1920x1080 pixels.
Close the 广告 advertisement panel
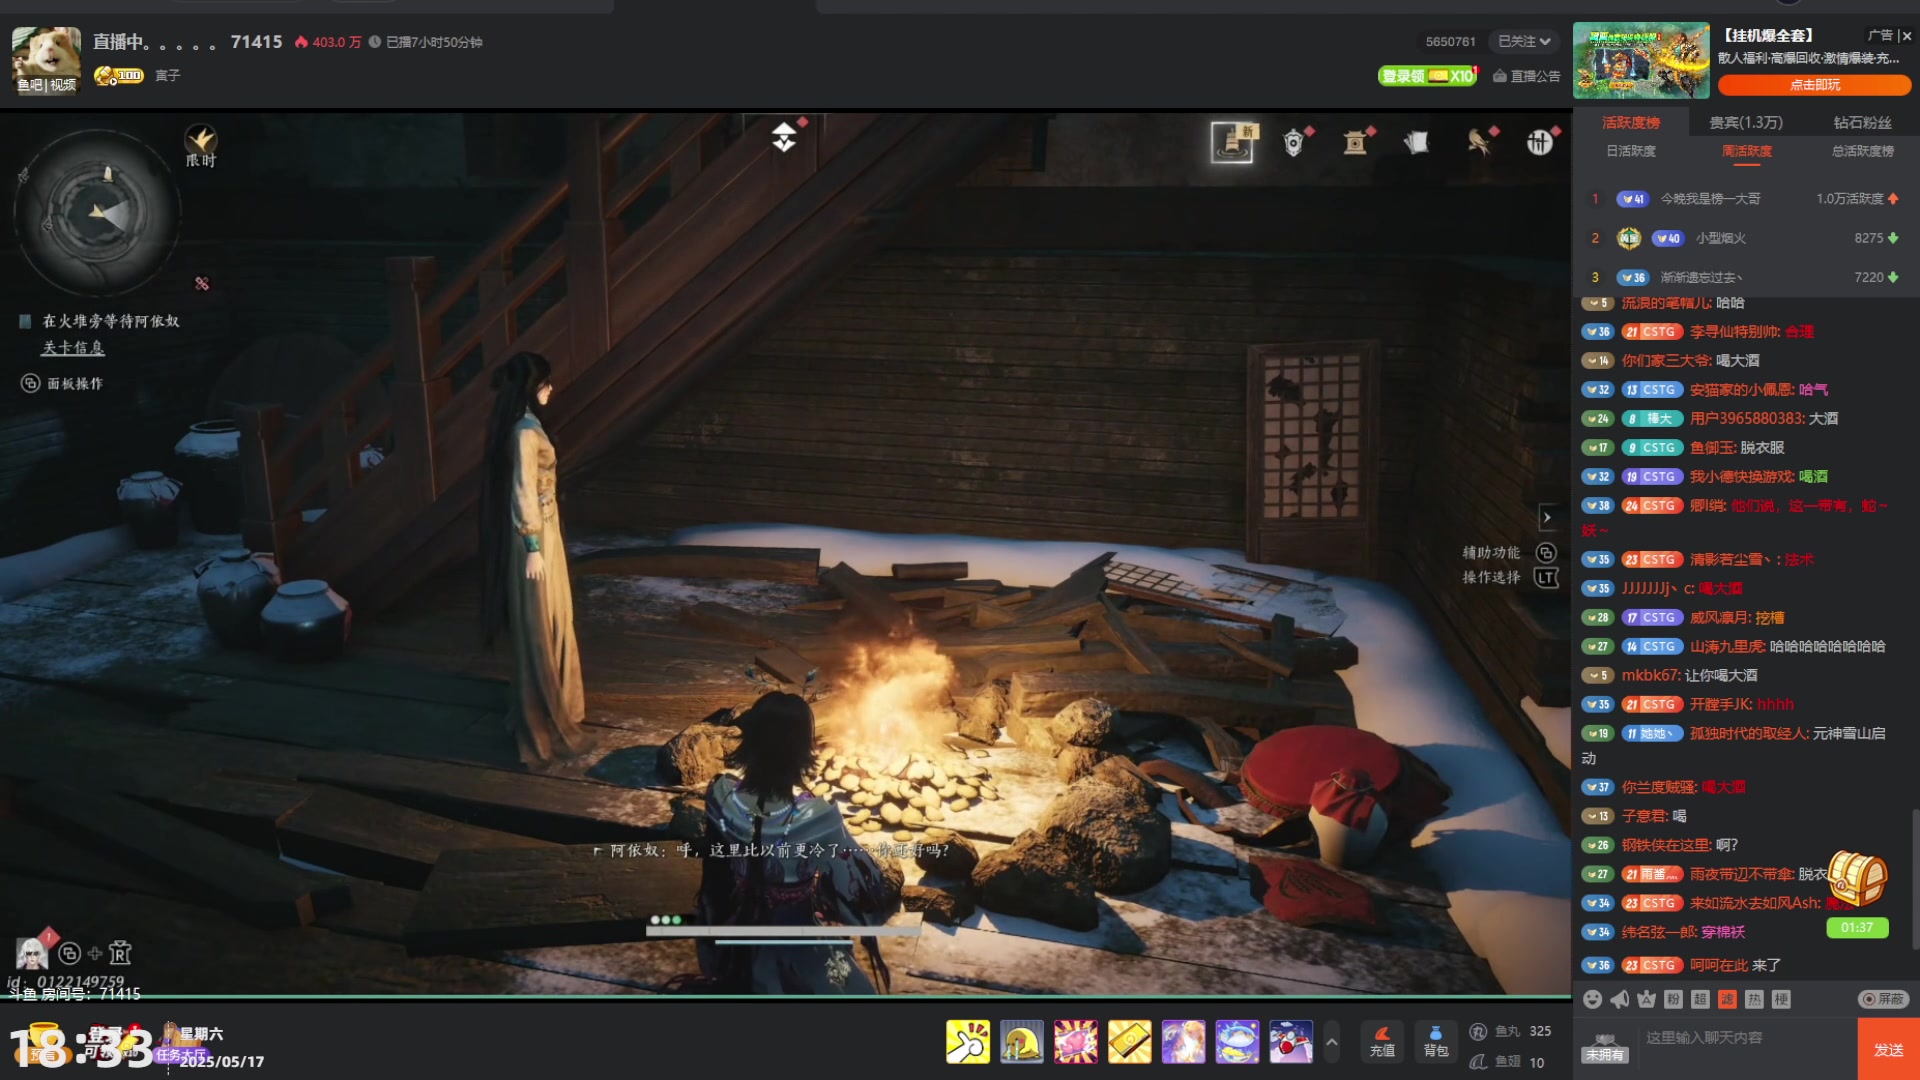tap(1906, 36)
